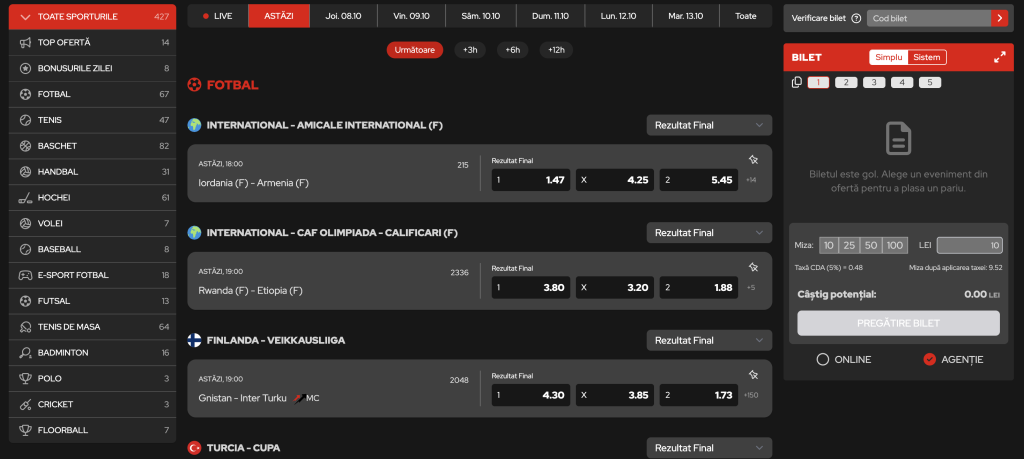1024x459 pixels.
Task: Open the E-Sport Fotbal gamepad icon
Action: [25, 275]
